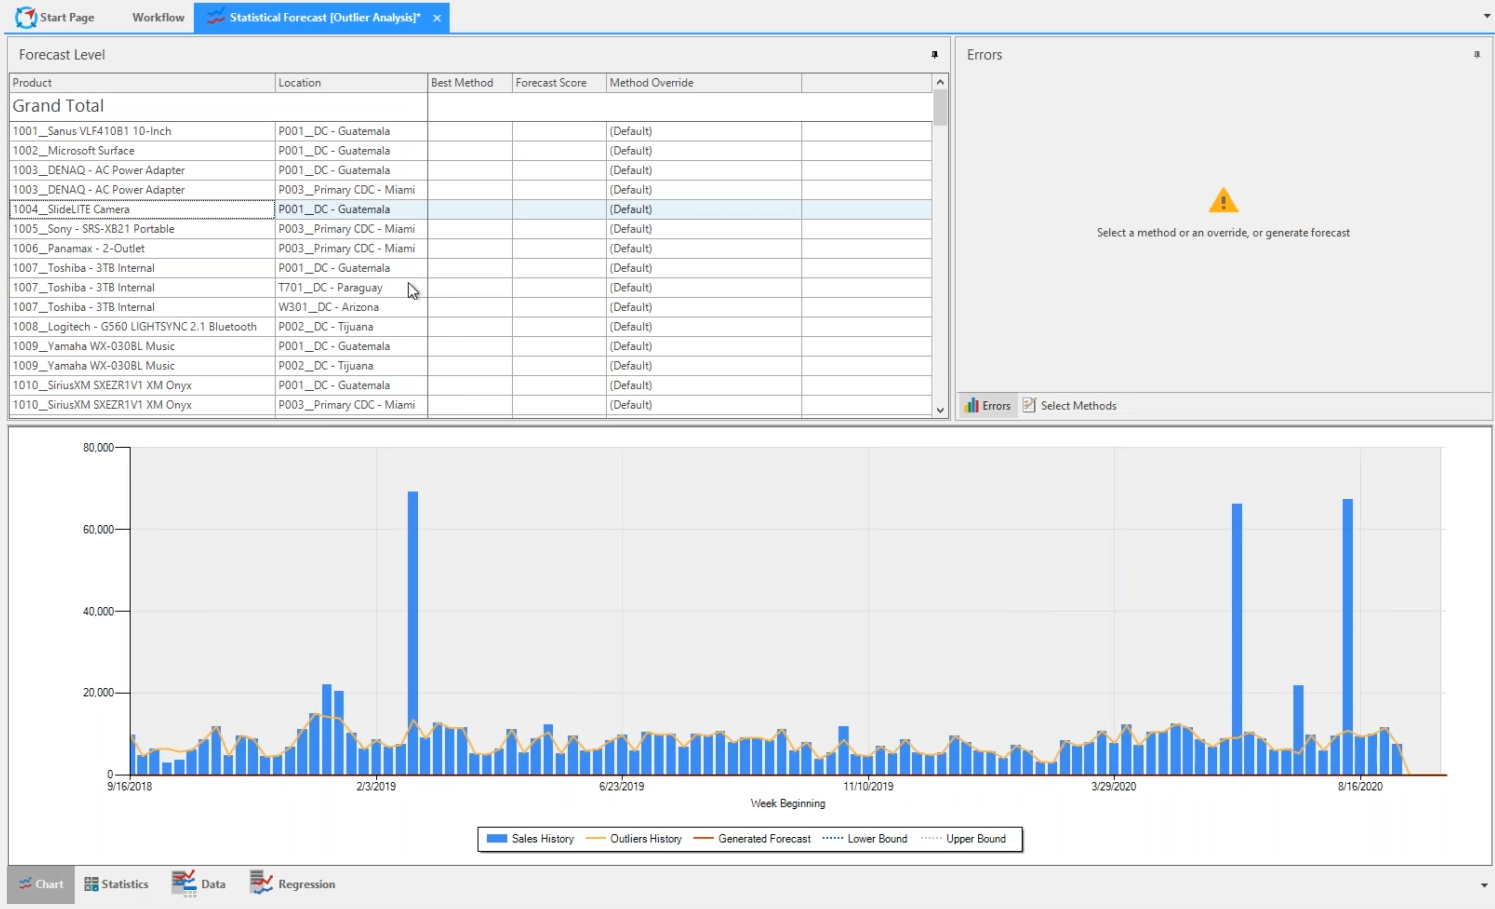
Task: Open the tab list dropdown arrow at top right
Action: [x=1486, y=17]
